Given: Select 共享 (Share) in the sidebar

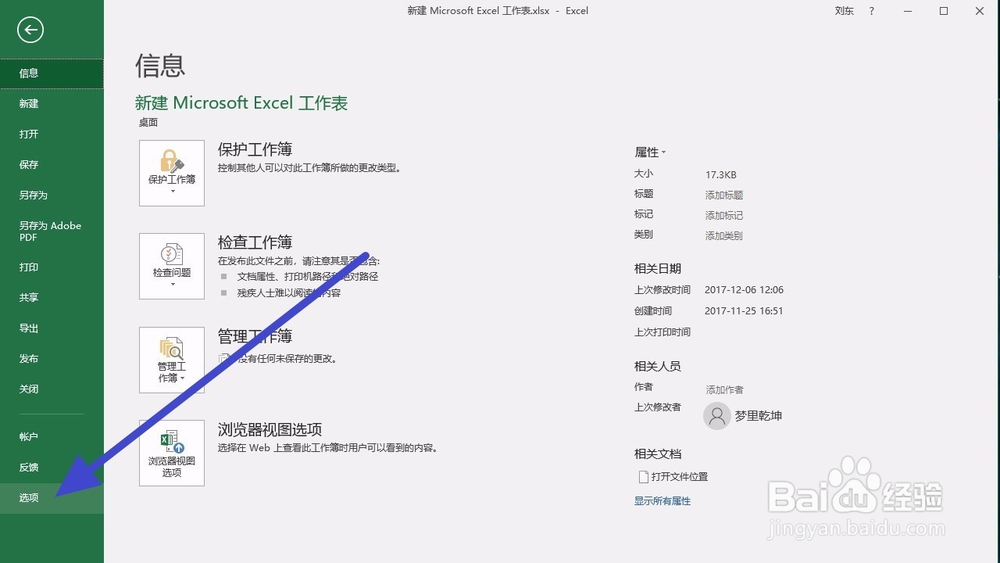Looking at the screenshot, I should [x=52, y=298].
